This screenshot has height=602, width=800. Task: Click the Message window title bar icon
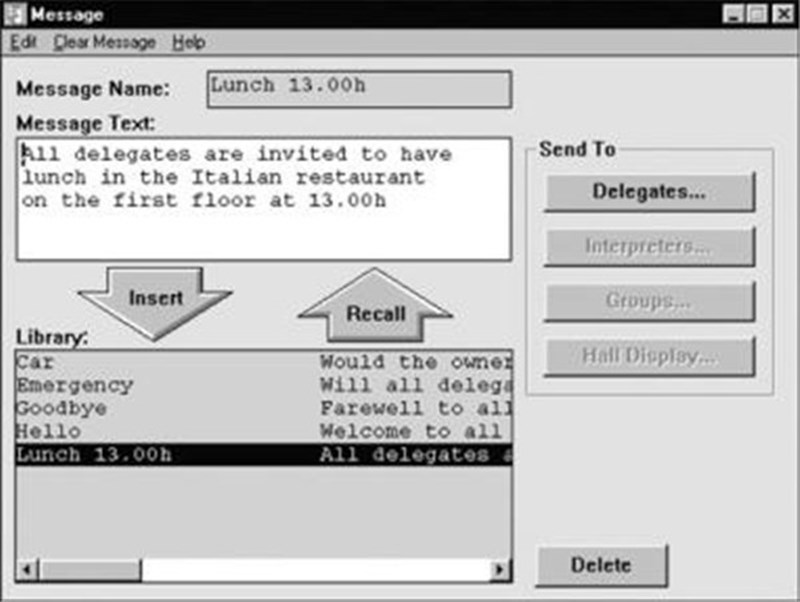pos(14,15)
